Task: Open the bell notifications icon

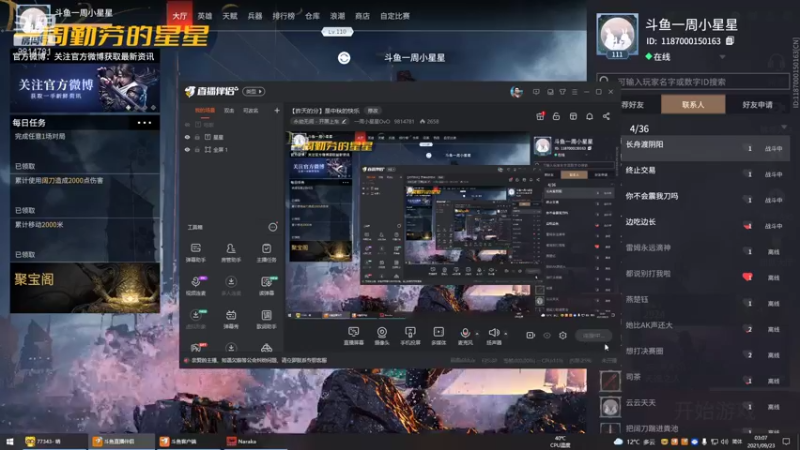Action: click(x=589, y=116)
